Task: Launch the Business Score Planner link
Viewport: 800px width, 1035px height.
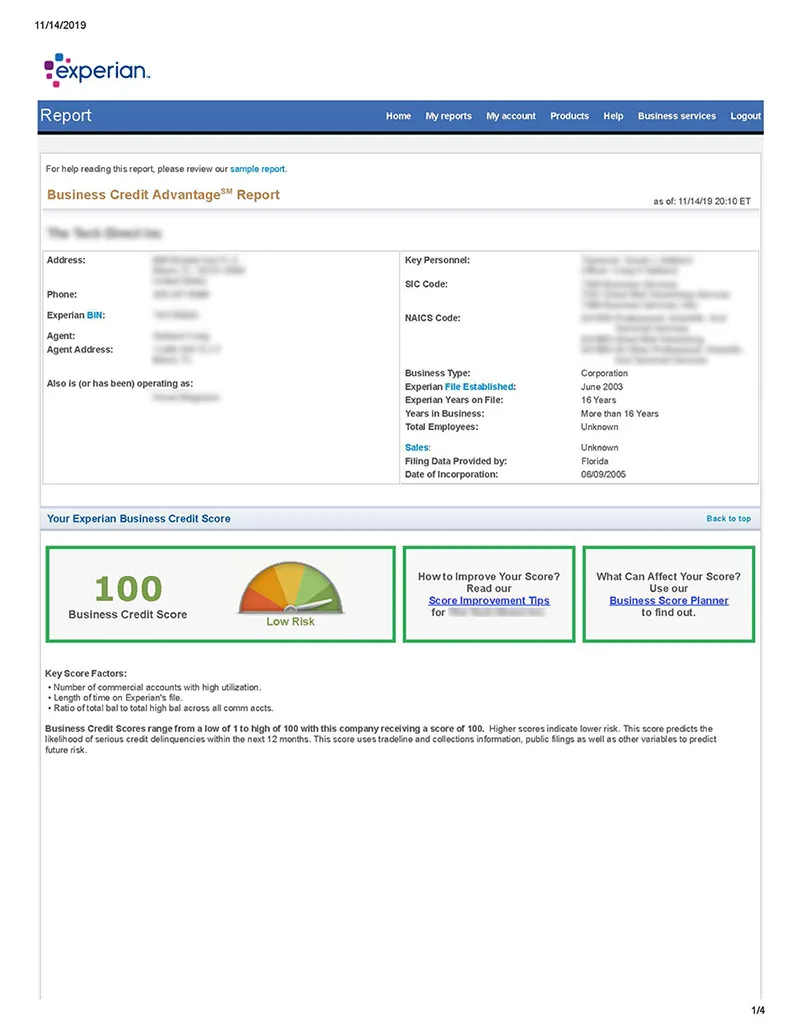Action: click(668, 601)
